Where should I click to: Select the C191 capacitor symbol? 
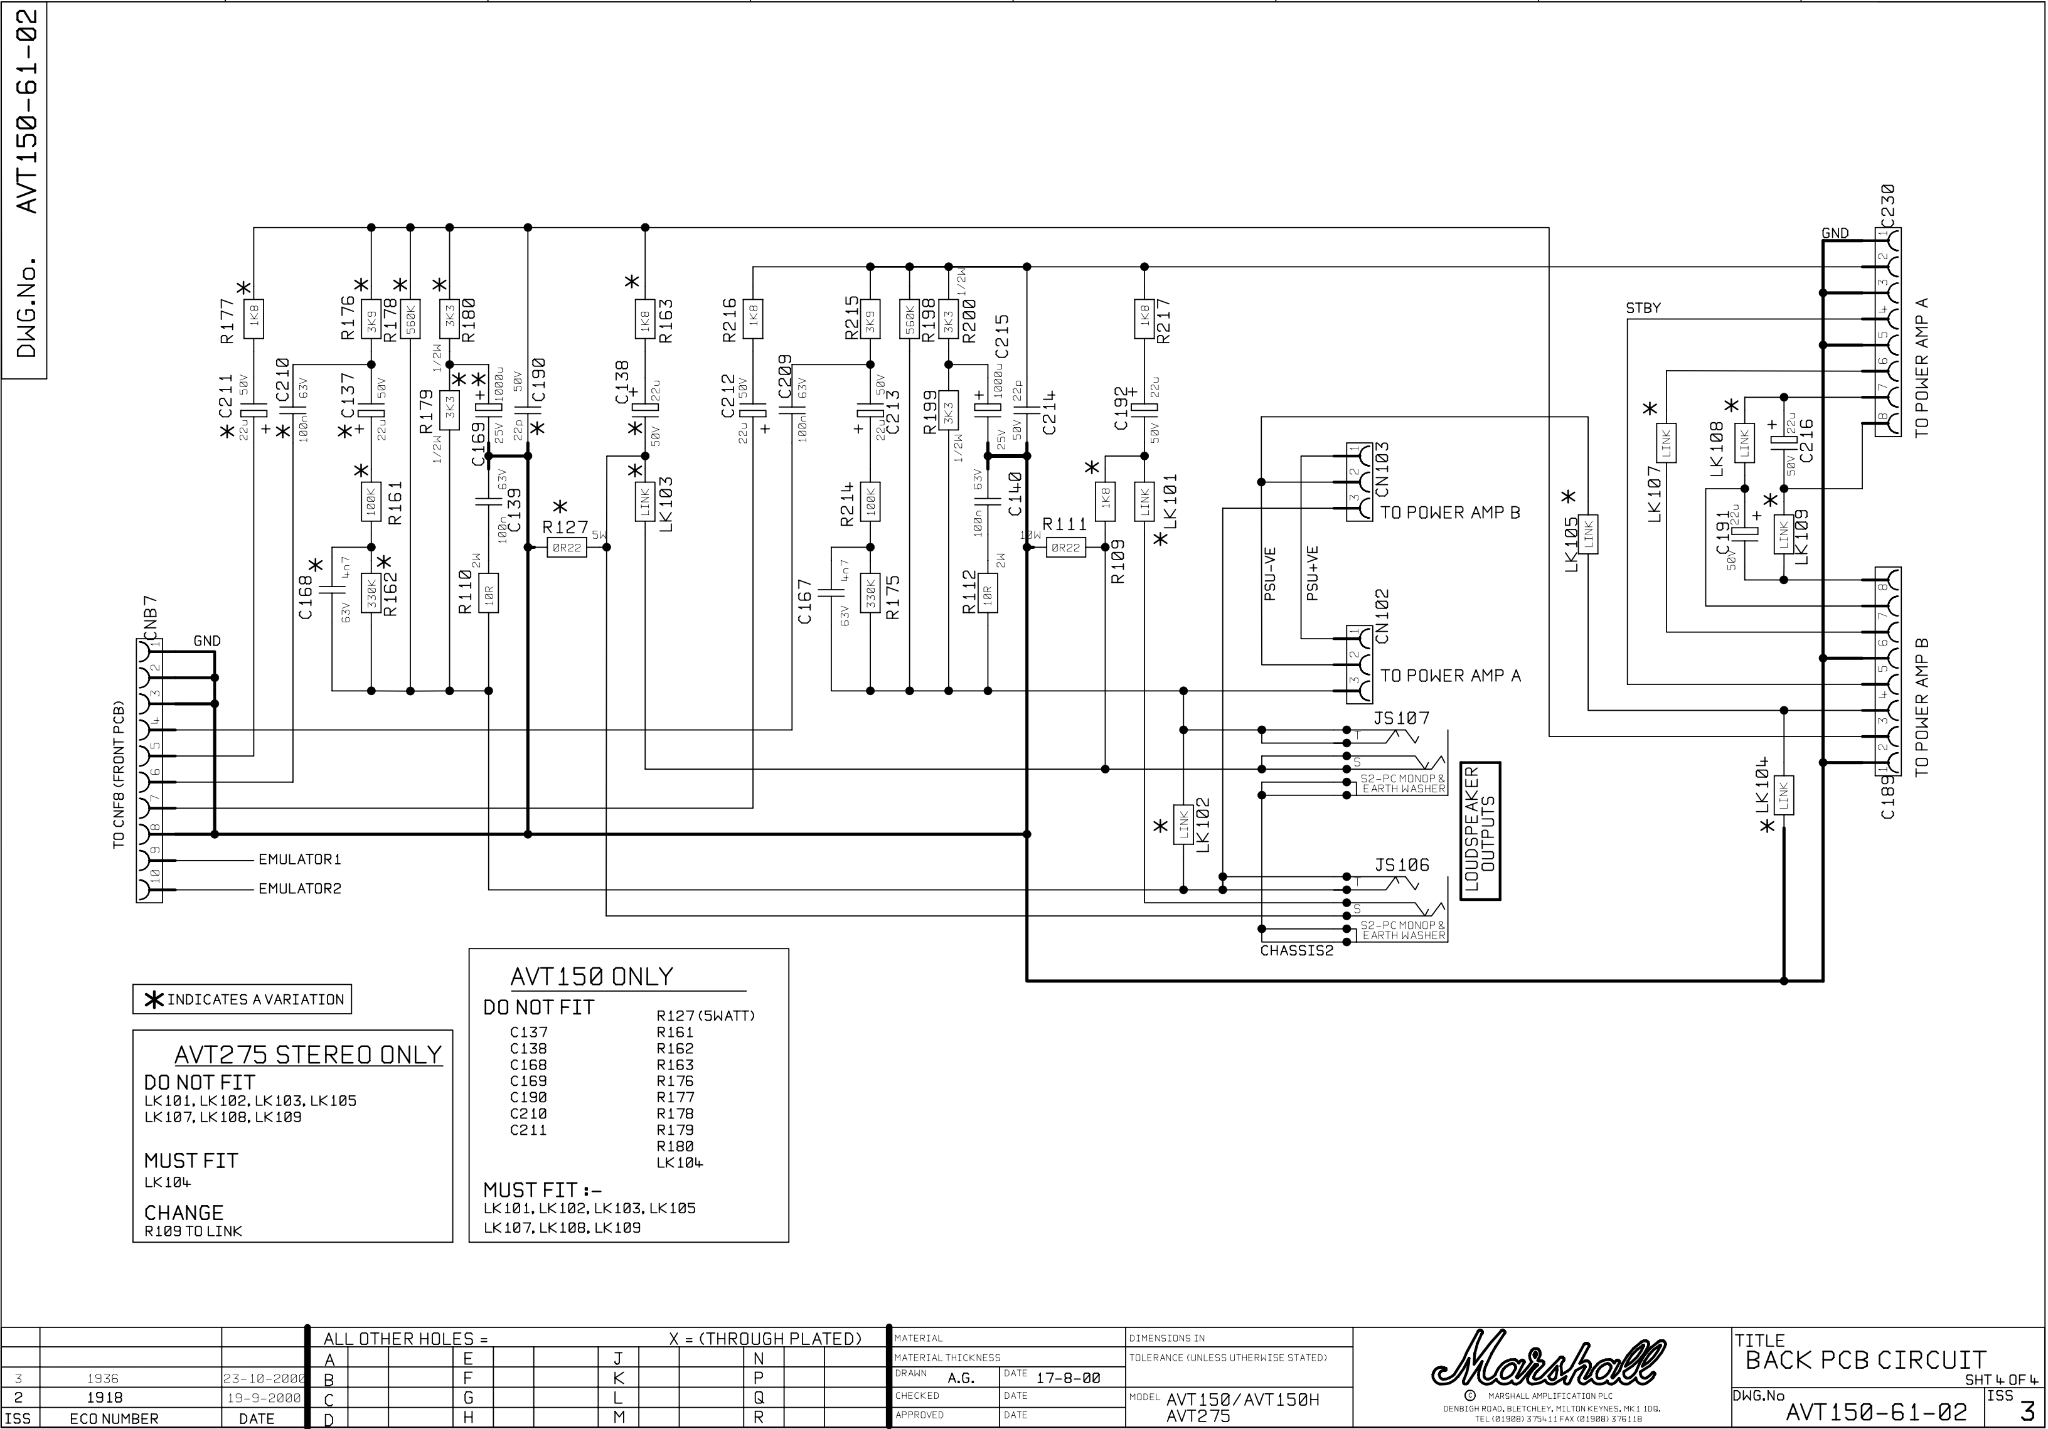tap(1746, 534)
